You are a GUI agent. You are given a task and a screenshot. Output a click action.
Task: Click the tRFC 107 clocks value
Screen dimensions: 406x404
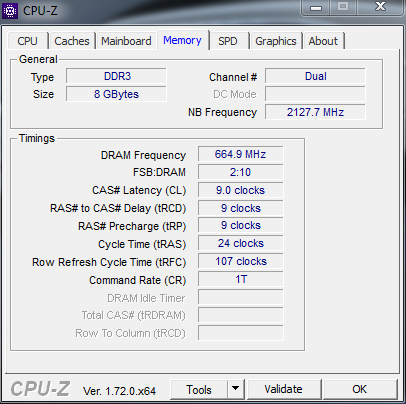241,261
